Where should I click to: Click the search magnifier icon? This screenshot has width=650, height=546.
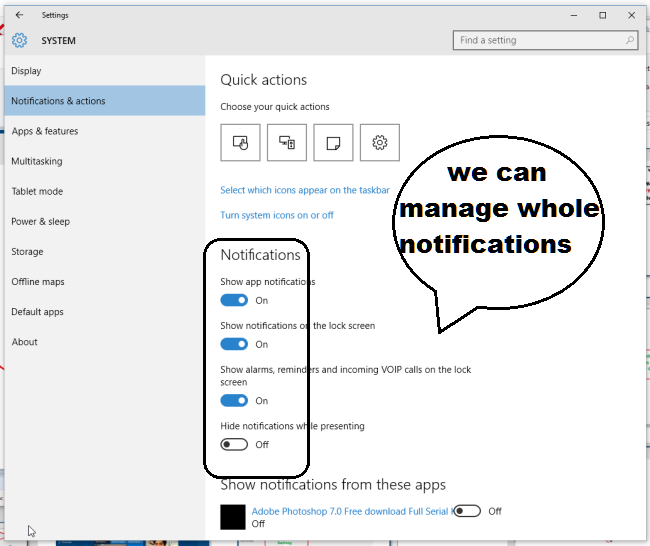(630, 40)
